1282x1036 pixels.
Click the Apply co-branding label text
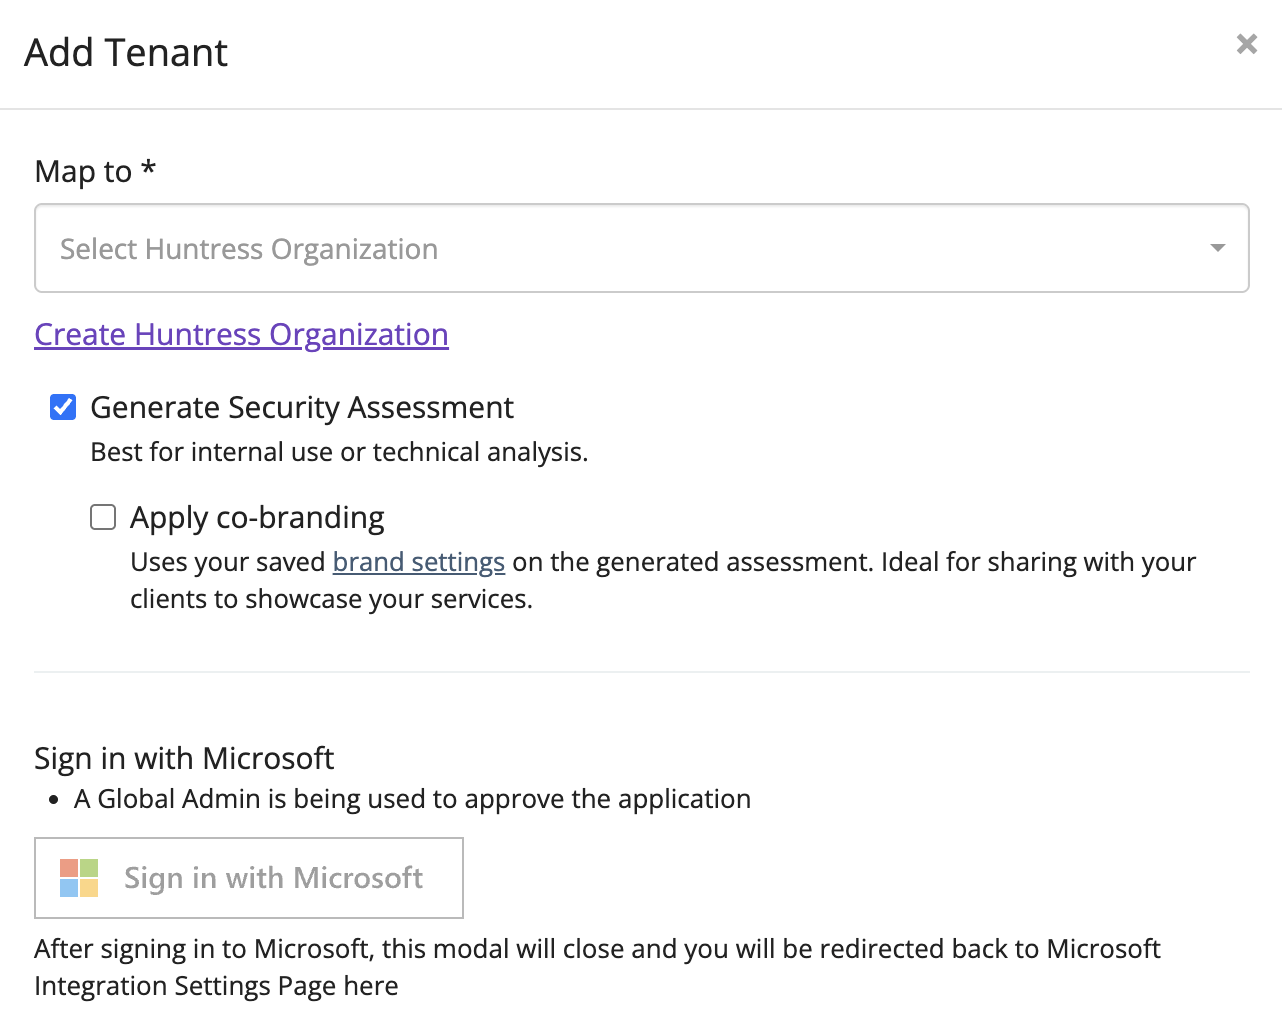tap(257, 517)
